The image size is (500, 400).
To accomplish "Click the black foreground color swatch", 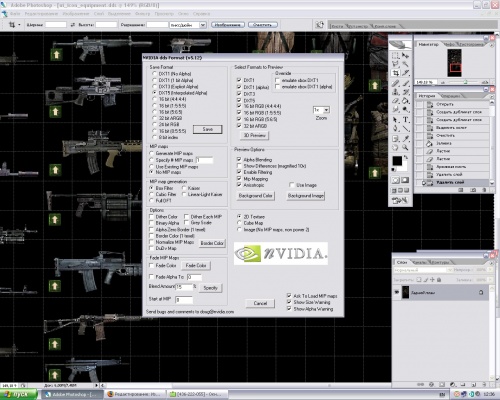I will [397, 161].
